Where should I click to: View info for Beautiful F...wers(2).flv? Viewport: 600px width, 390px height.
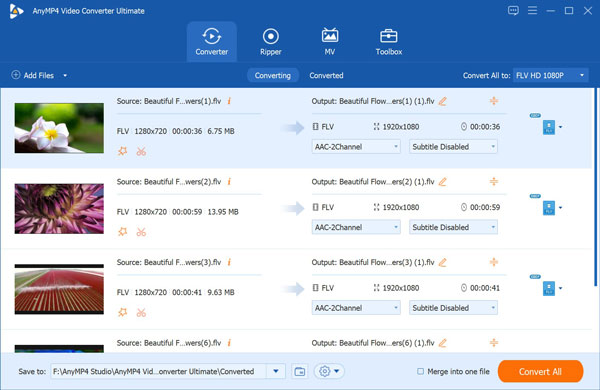point(229,181)
